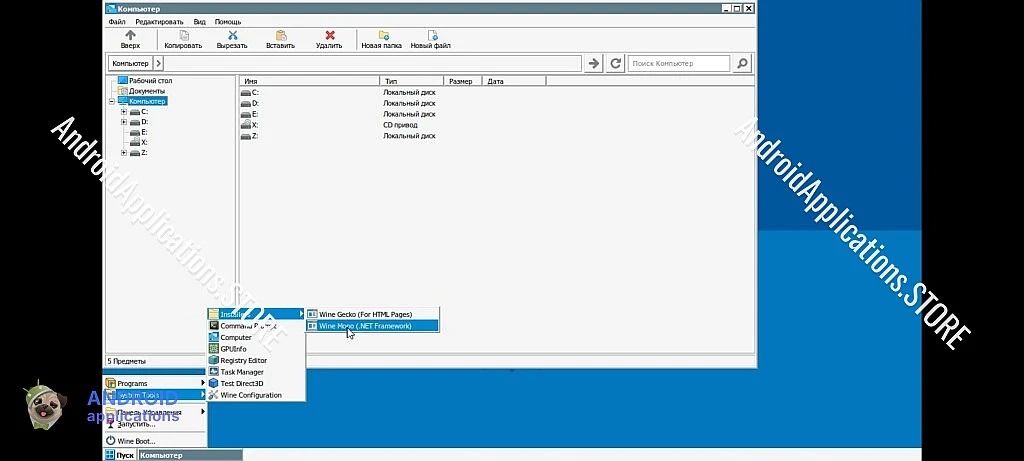The image size is (1024, 461).
Task: Open the Редактировать menu
Action: coord(159,21)
